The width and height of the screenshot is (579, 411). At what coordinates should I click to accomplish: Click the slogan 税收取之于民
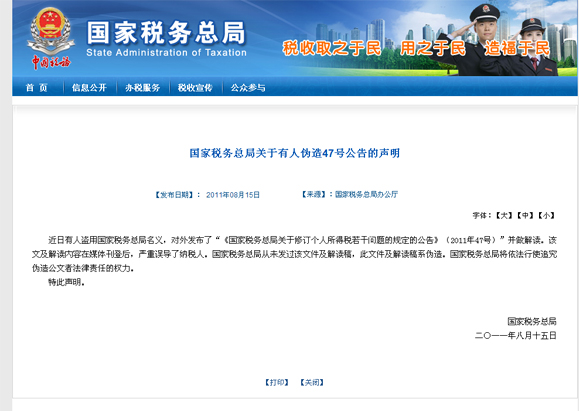[332, 48]
